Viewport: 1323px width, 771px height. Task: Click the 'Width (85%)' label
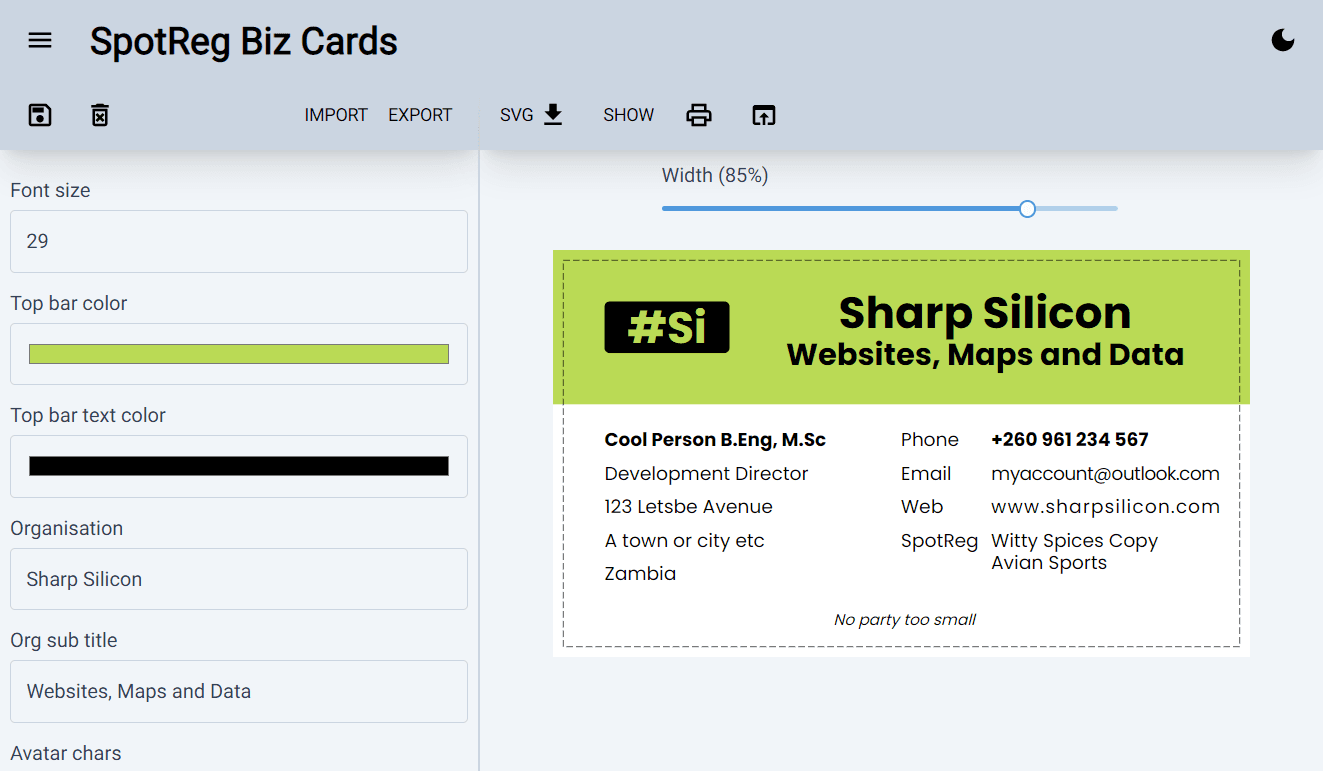coord(715,175)
